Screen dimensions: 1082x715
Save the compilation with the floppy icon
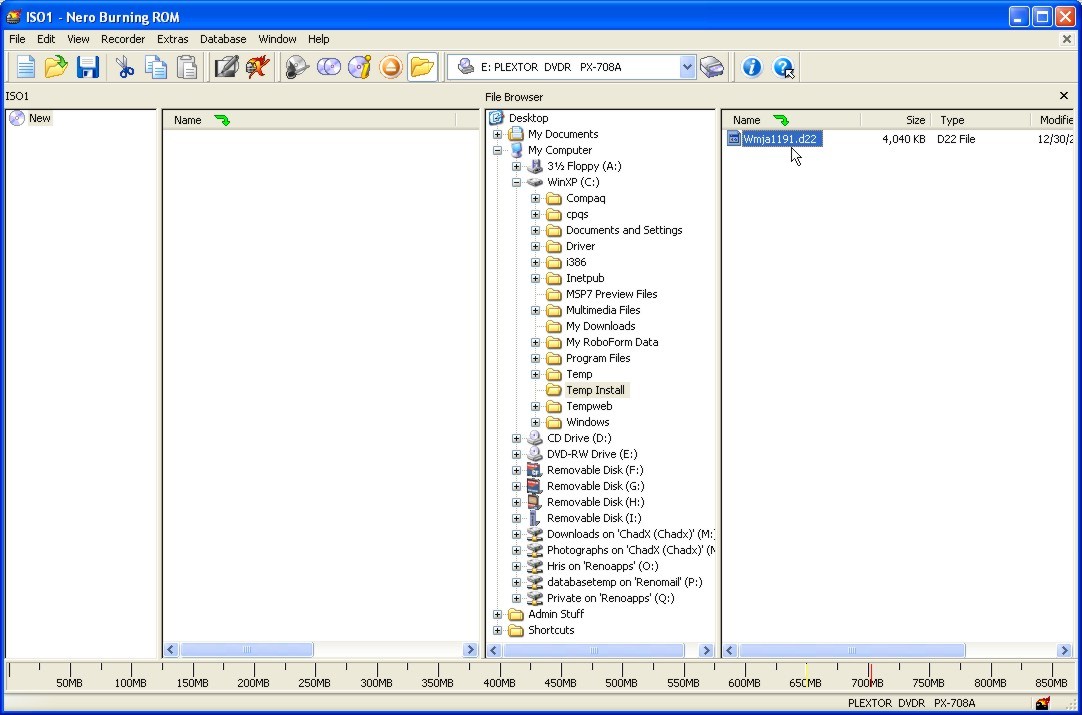pyautogui.click(x=87, y=67)
